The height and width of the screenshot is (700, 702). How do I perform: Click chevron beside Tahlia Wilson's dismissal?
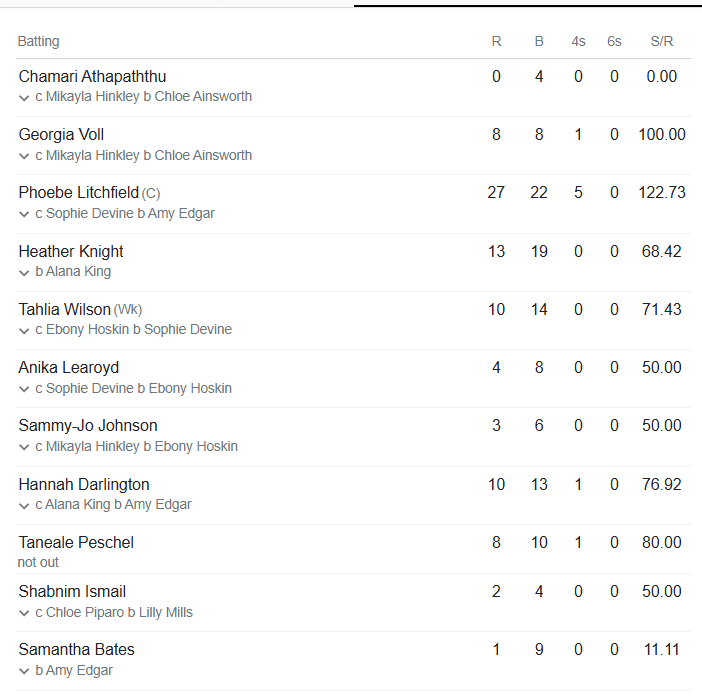click(24, 330)
